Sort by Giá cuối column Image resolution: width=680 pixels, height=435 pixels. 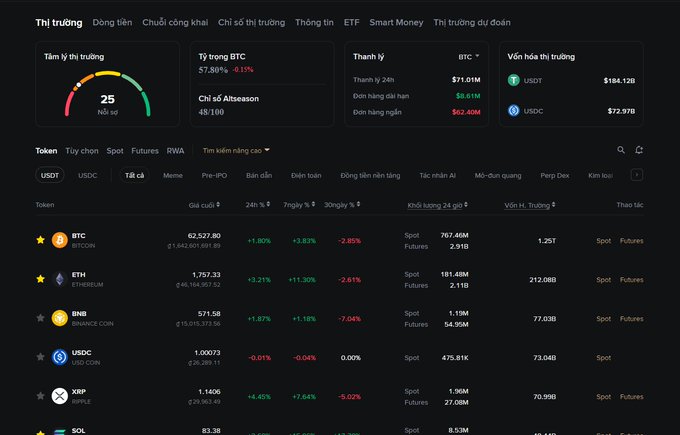(204, 205)
